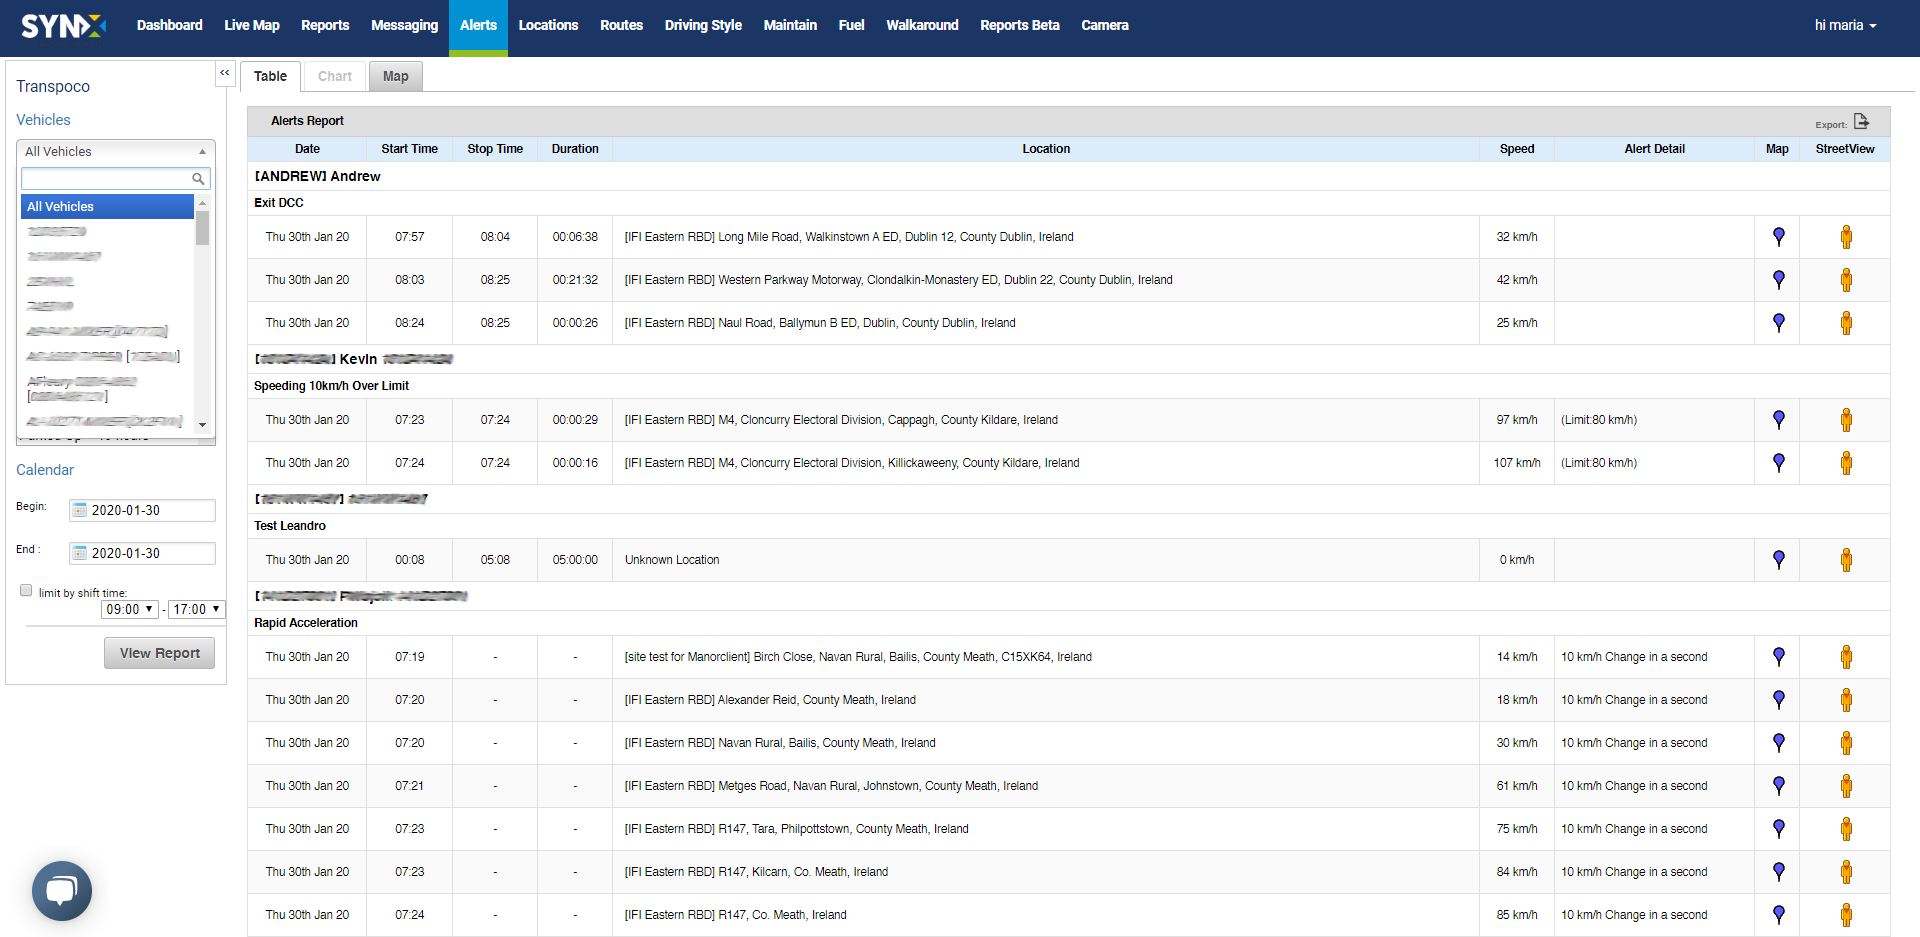The image size is (1920, 937).
Task: Open StreetView for Kilcarn alert
Action: click(1846, 872)
